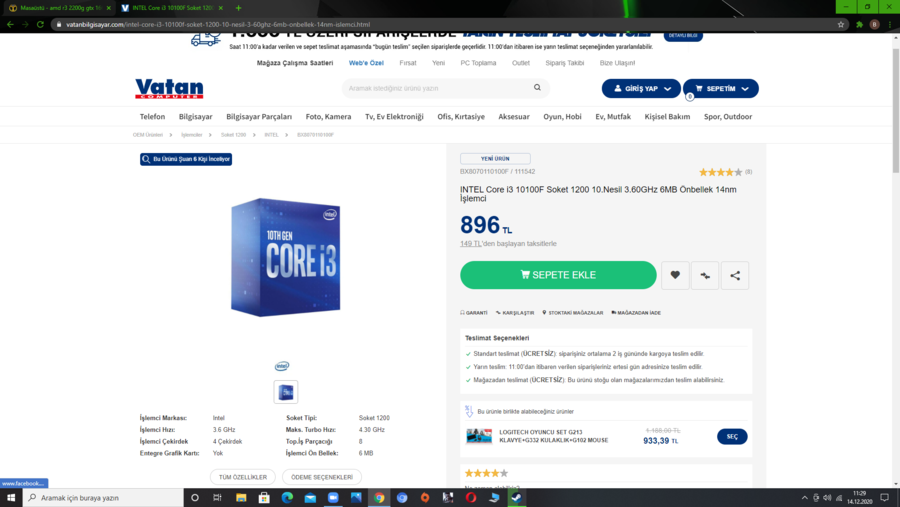This screenshot has width=900, height=507.
Task: Open Microsoft Store from taskbar
Action: tap(264, 497)
